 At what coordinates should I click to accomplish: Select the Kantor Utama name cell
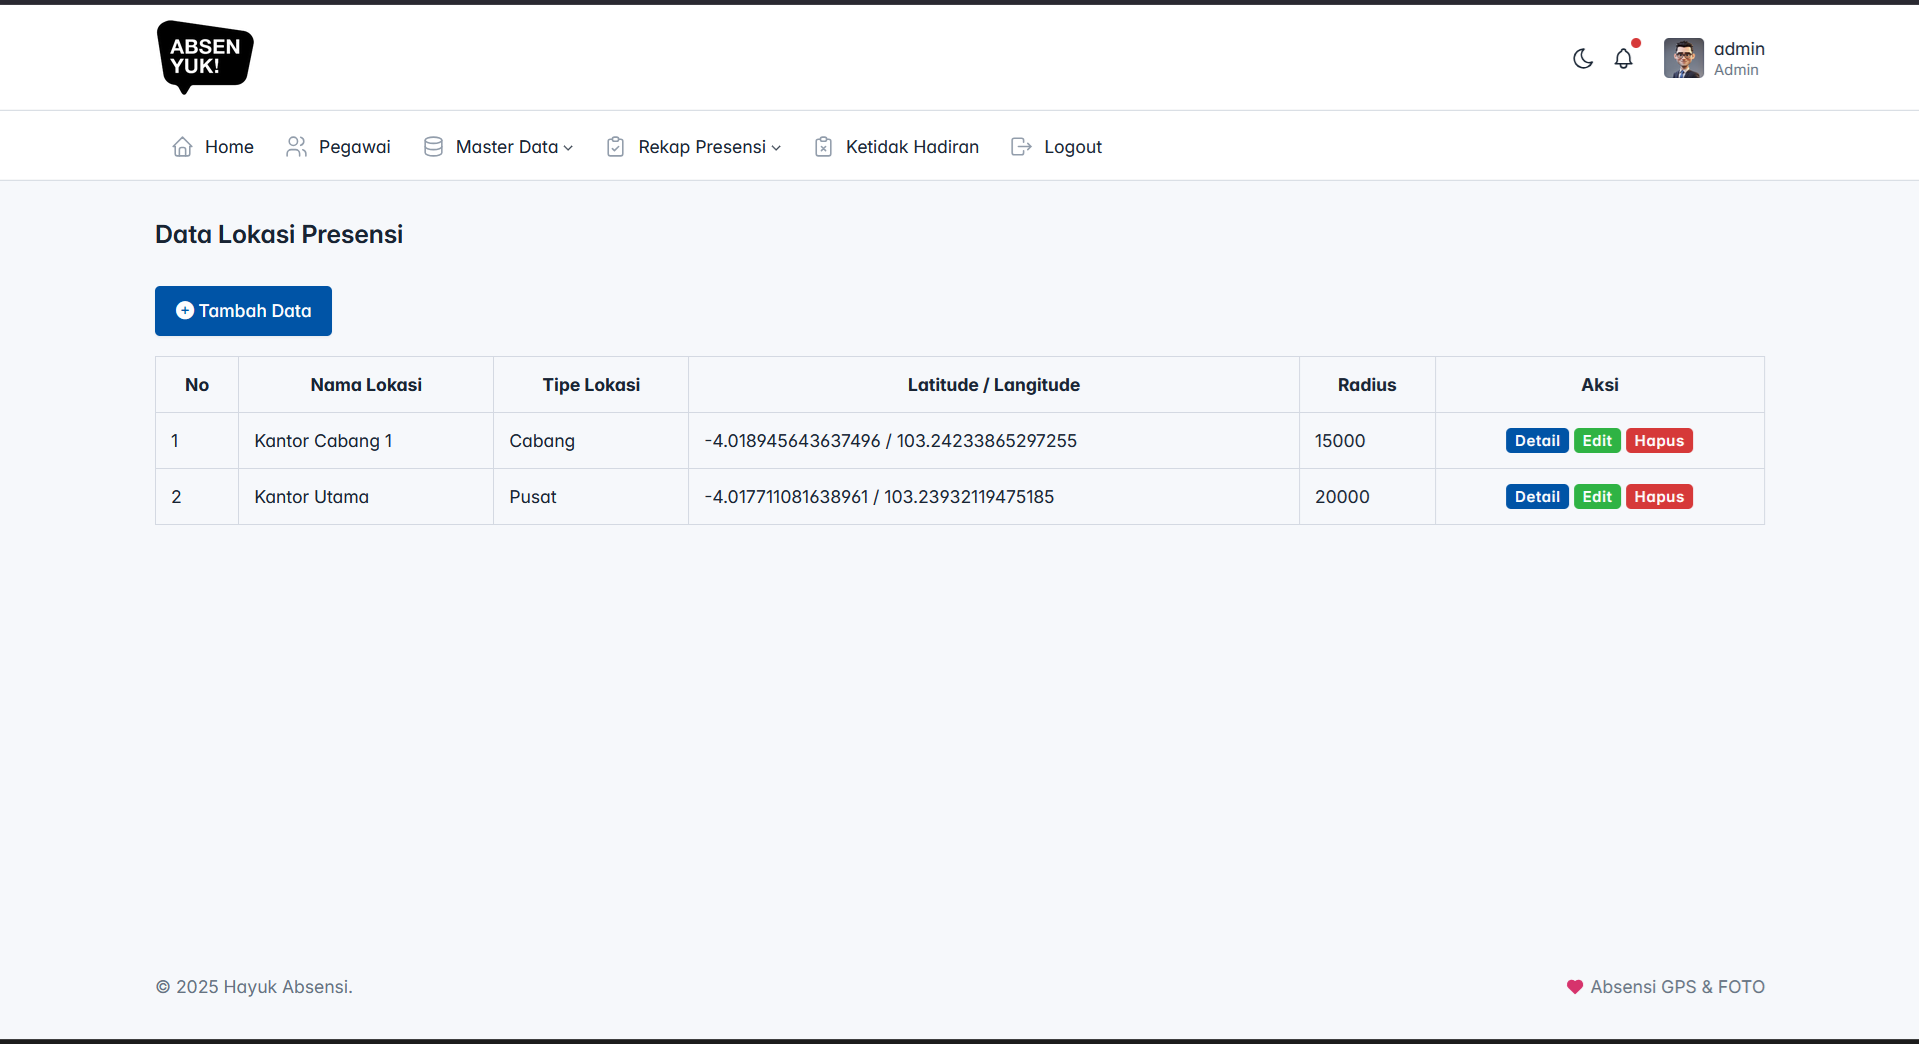point(366,497)
